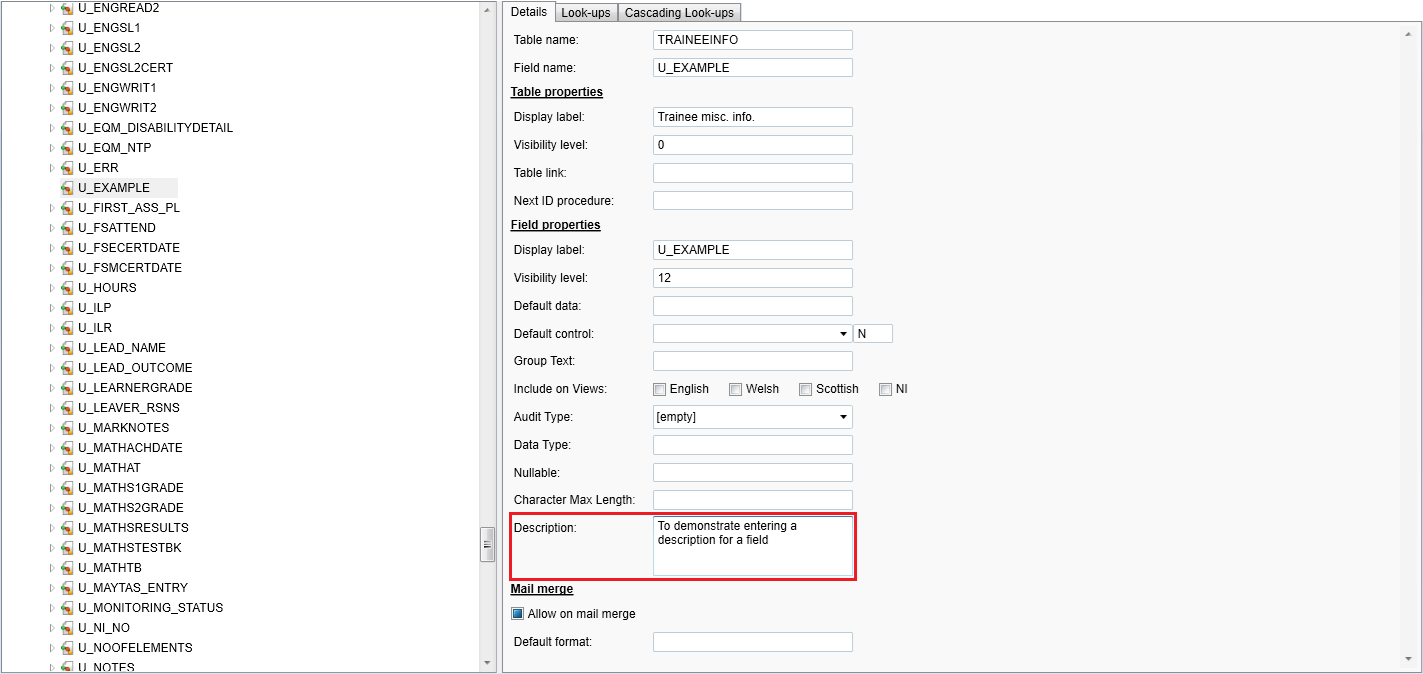The image size is (1423, 674).
Task: Click the field icon beside U_MATHTB
Action: point(67,568)
